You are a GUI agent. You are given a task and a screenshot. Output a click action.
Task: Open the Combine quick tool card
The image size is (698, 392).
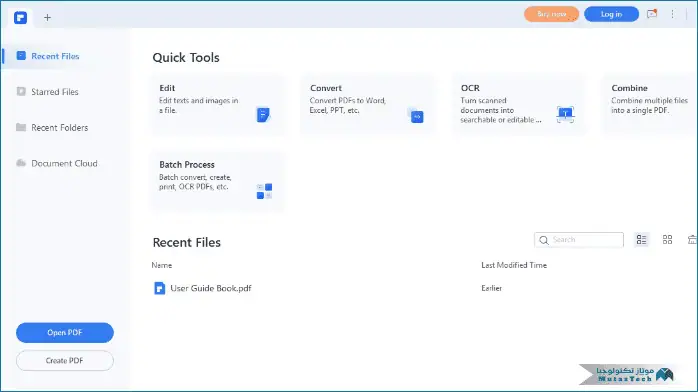pos(650,105)
